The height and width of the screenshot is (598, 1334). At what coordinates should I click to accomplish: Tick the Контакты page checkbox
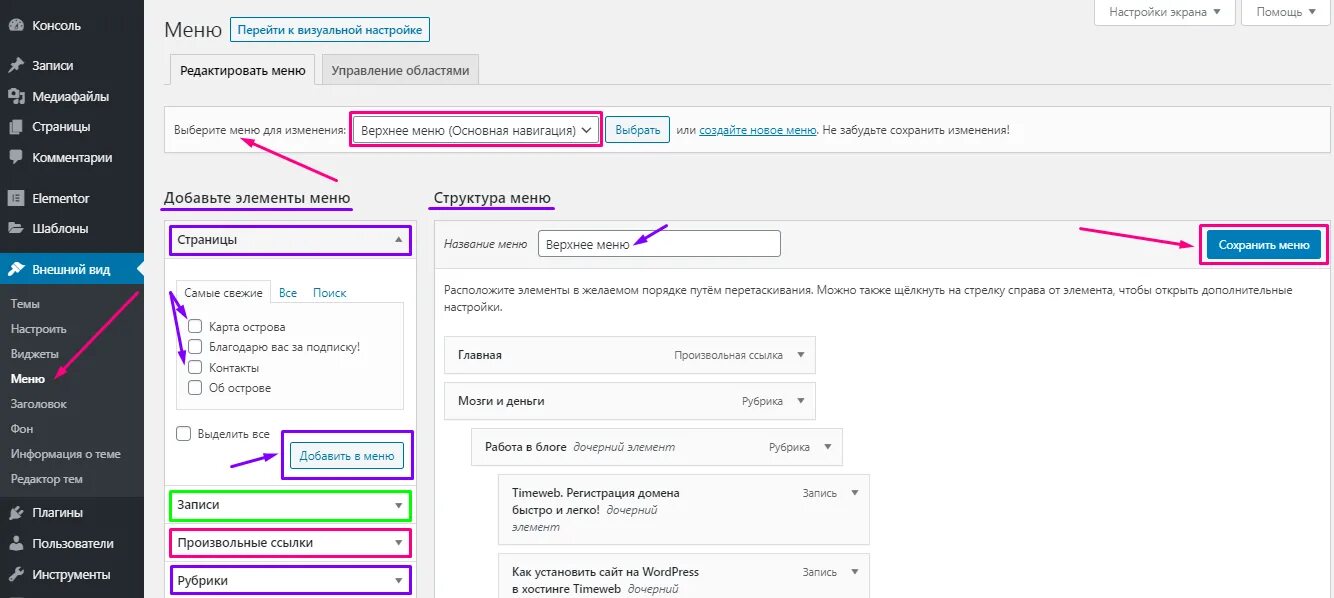point(195,368)
